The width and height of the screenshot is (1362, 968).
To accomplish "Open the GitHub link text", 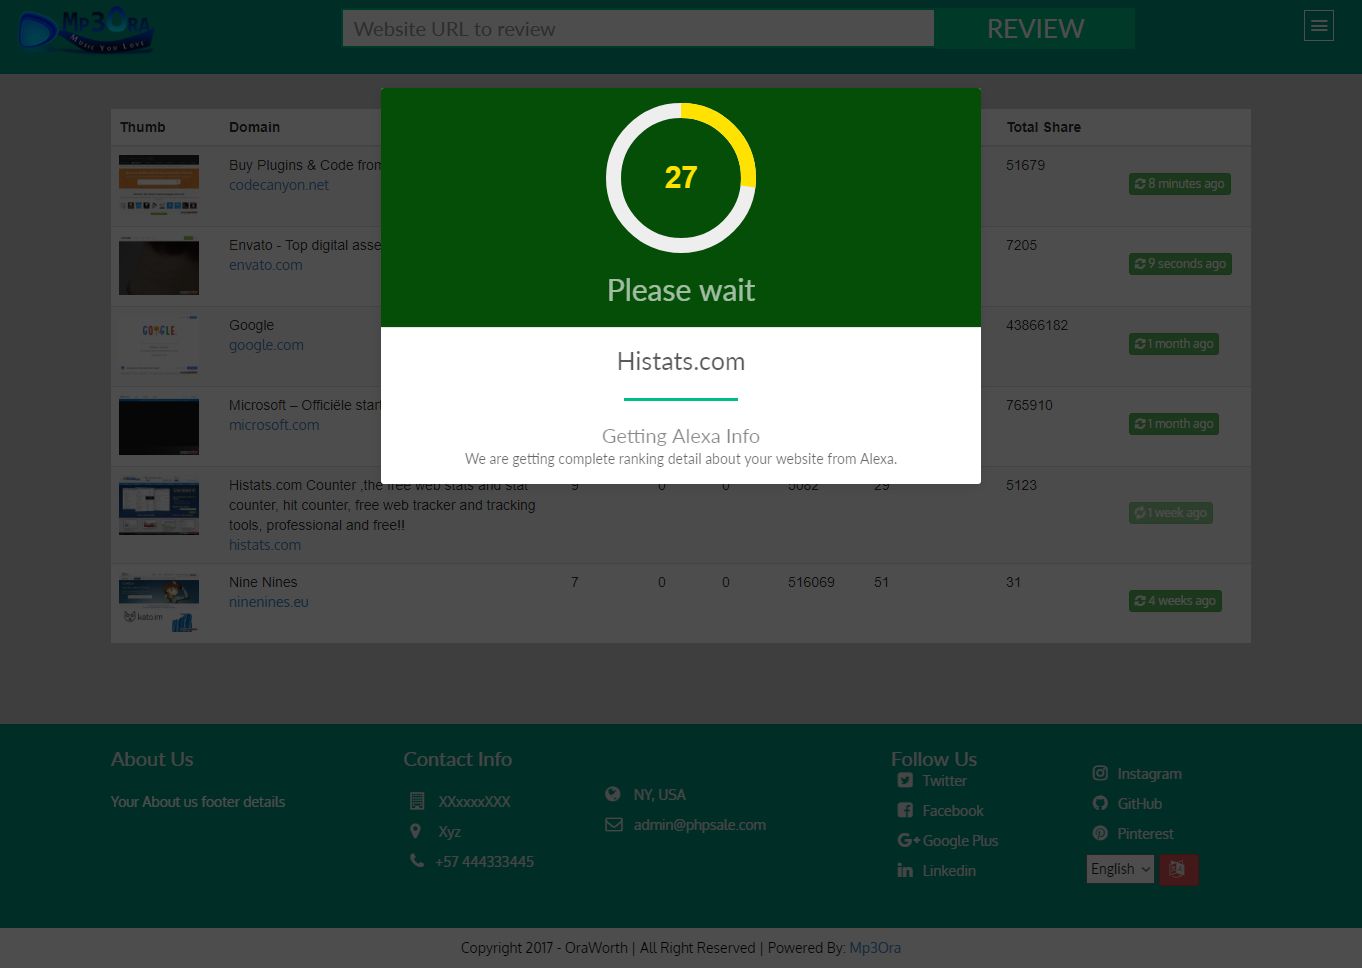I will (x=1140, y=804).
